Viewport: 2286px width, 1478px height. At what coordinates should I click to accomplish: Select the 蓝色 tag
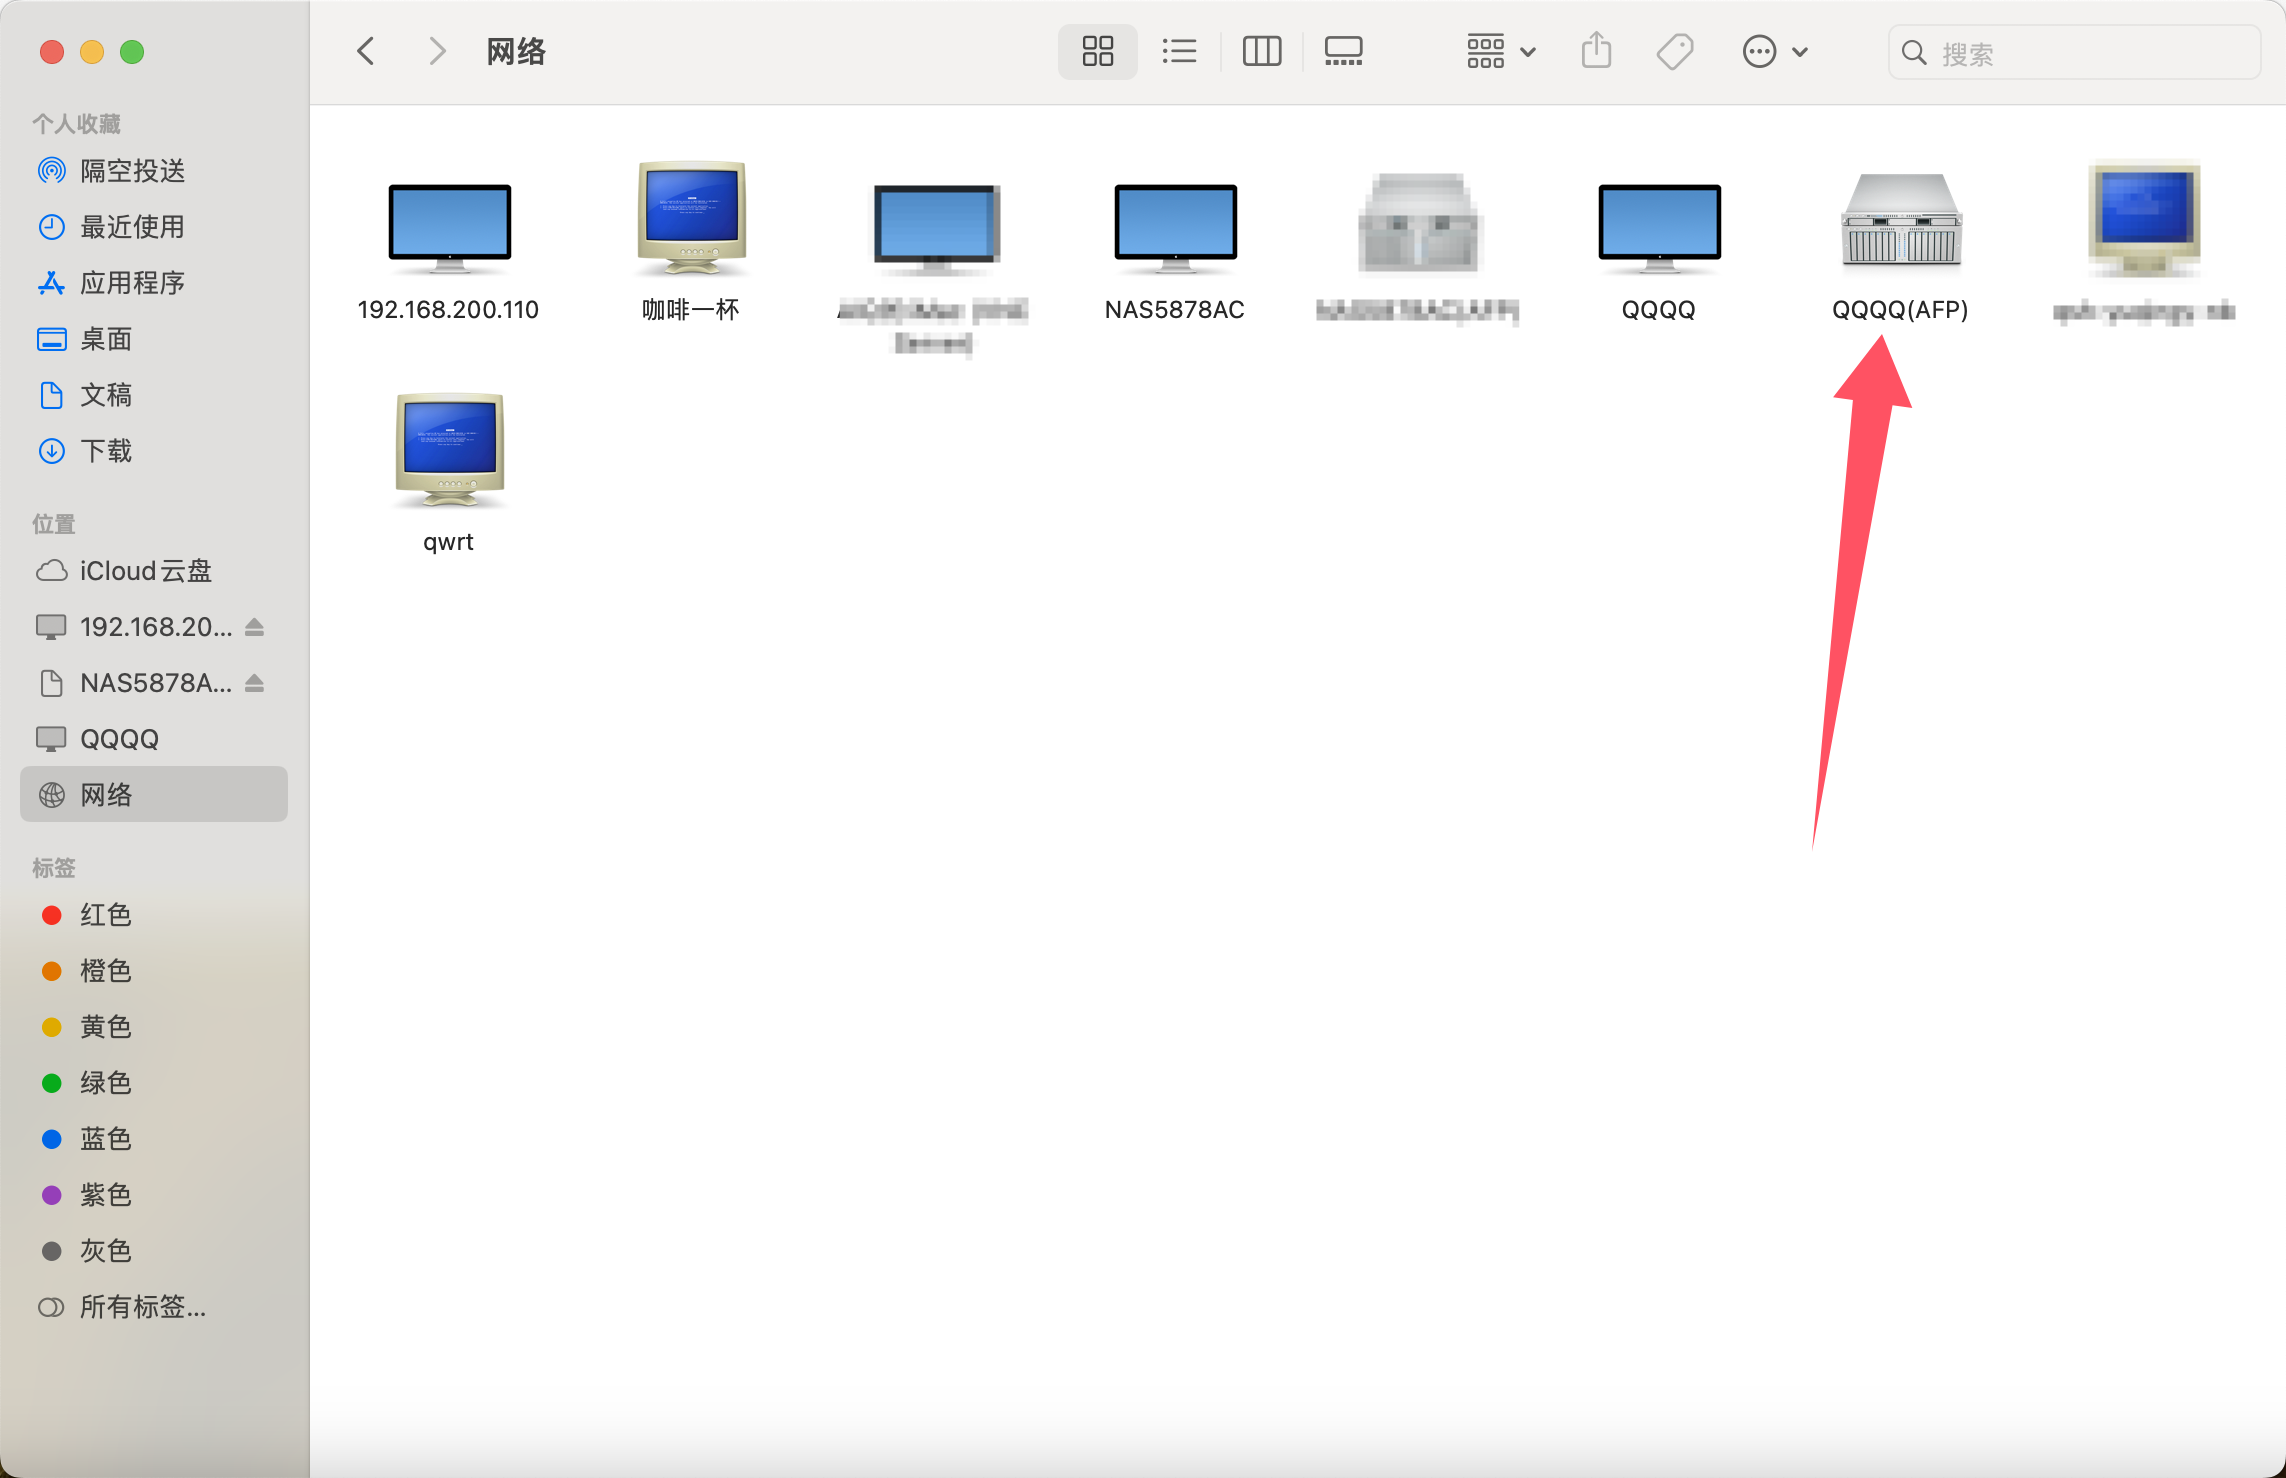(x=154, y=1139)
